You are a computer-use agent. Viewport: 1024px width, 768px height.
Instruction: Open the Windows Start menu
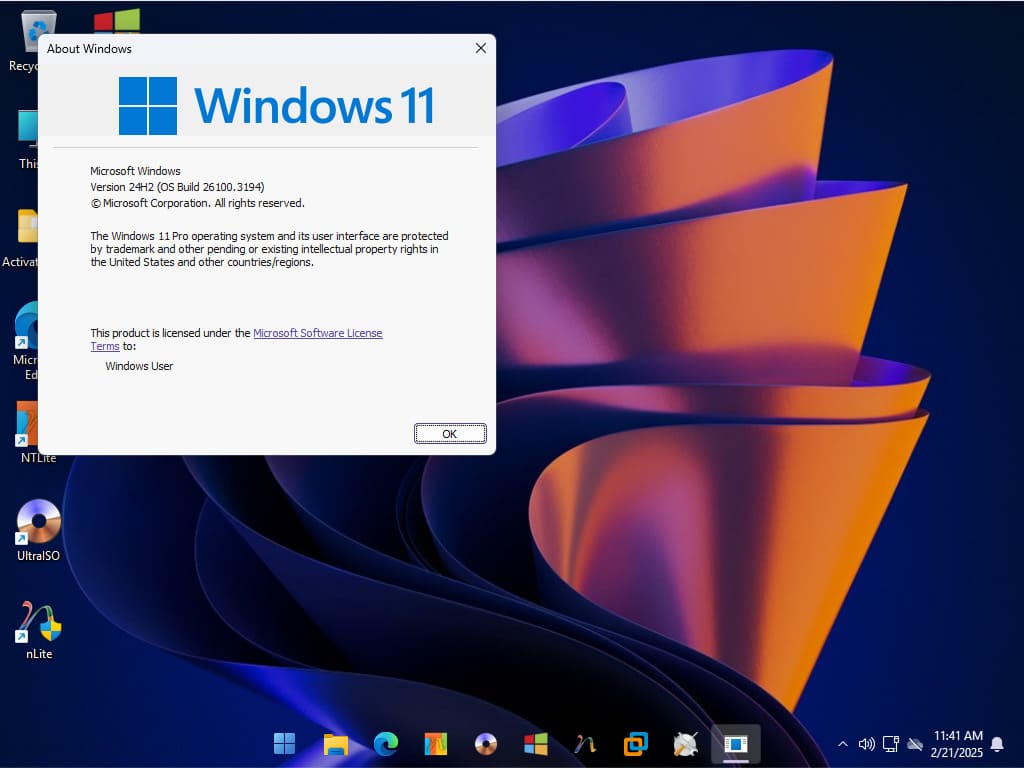(x=284, y=743)
